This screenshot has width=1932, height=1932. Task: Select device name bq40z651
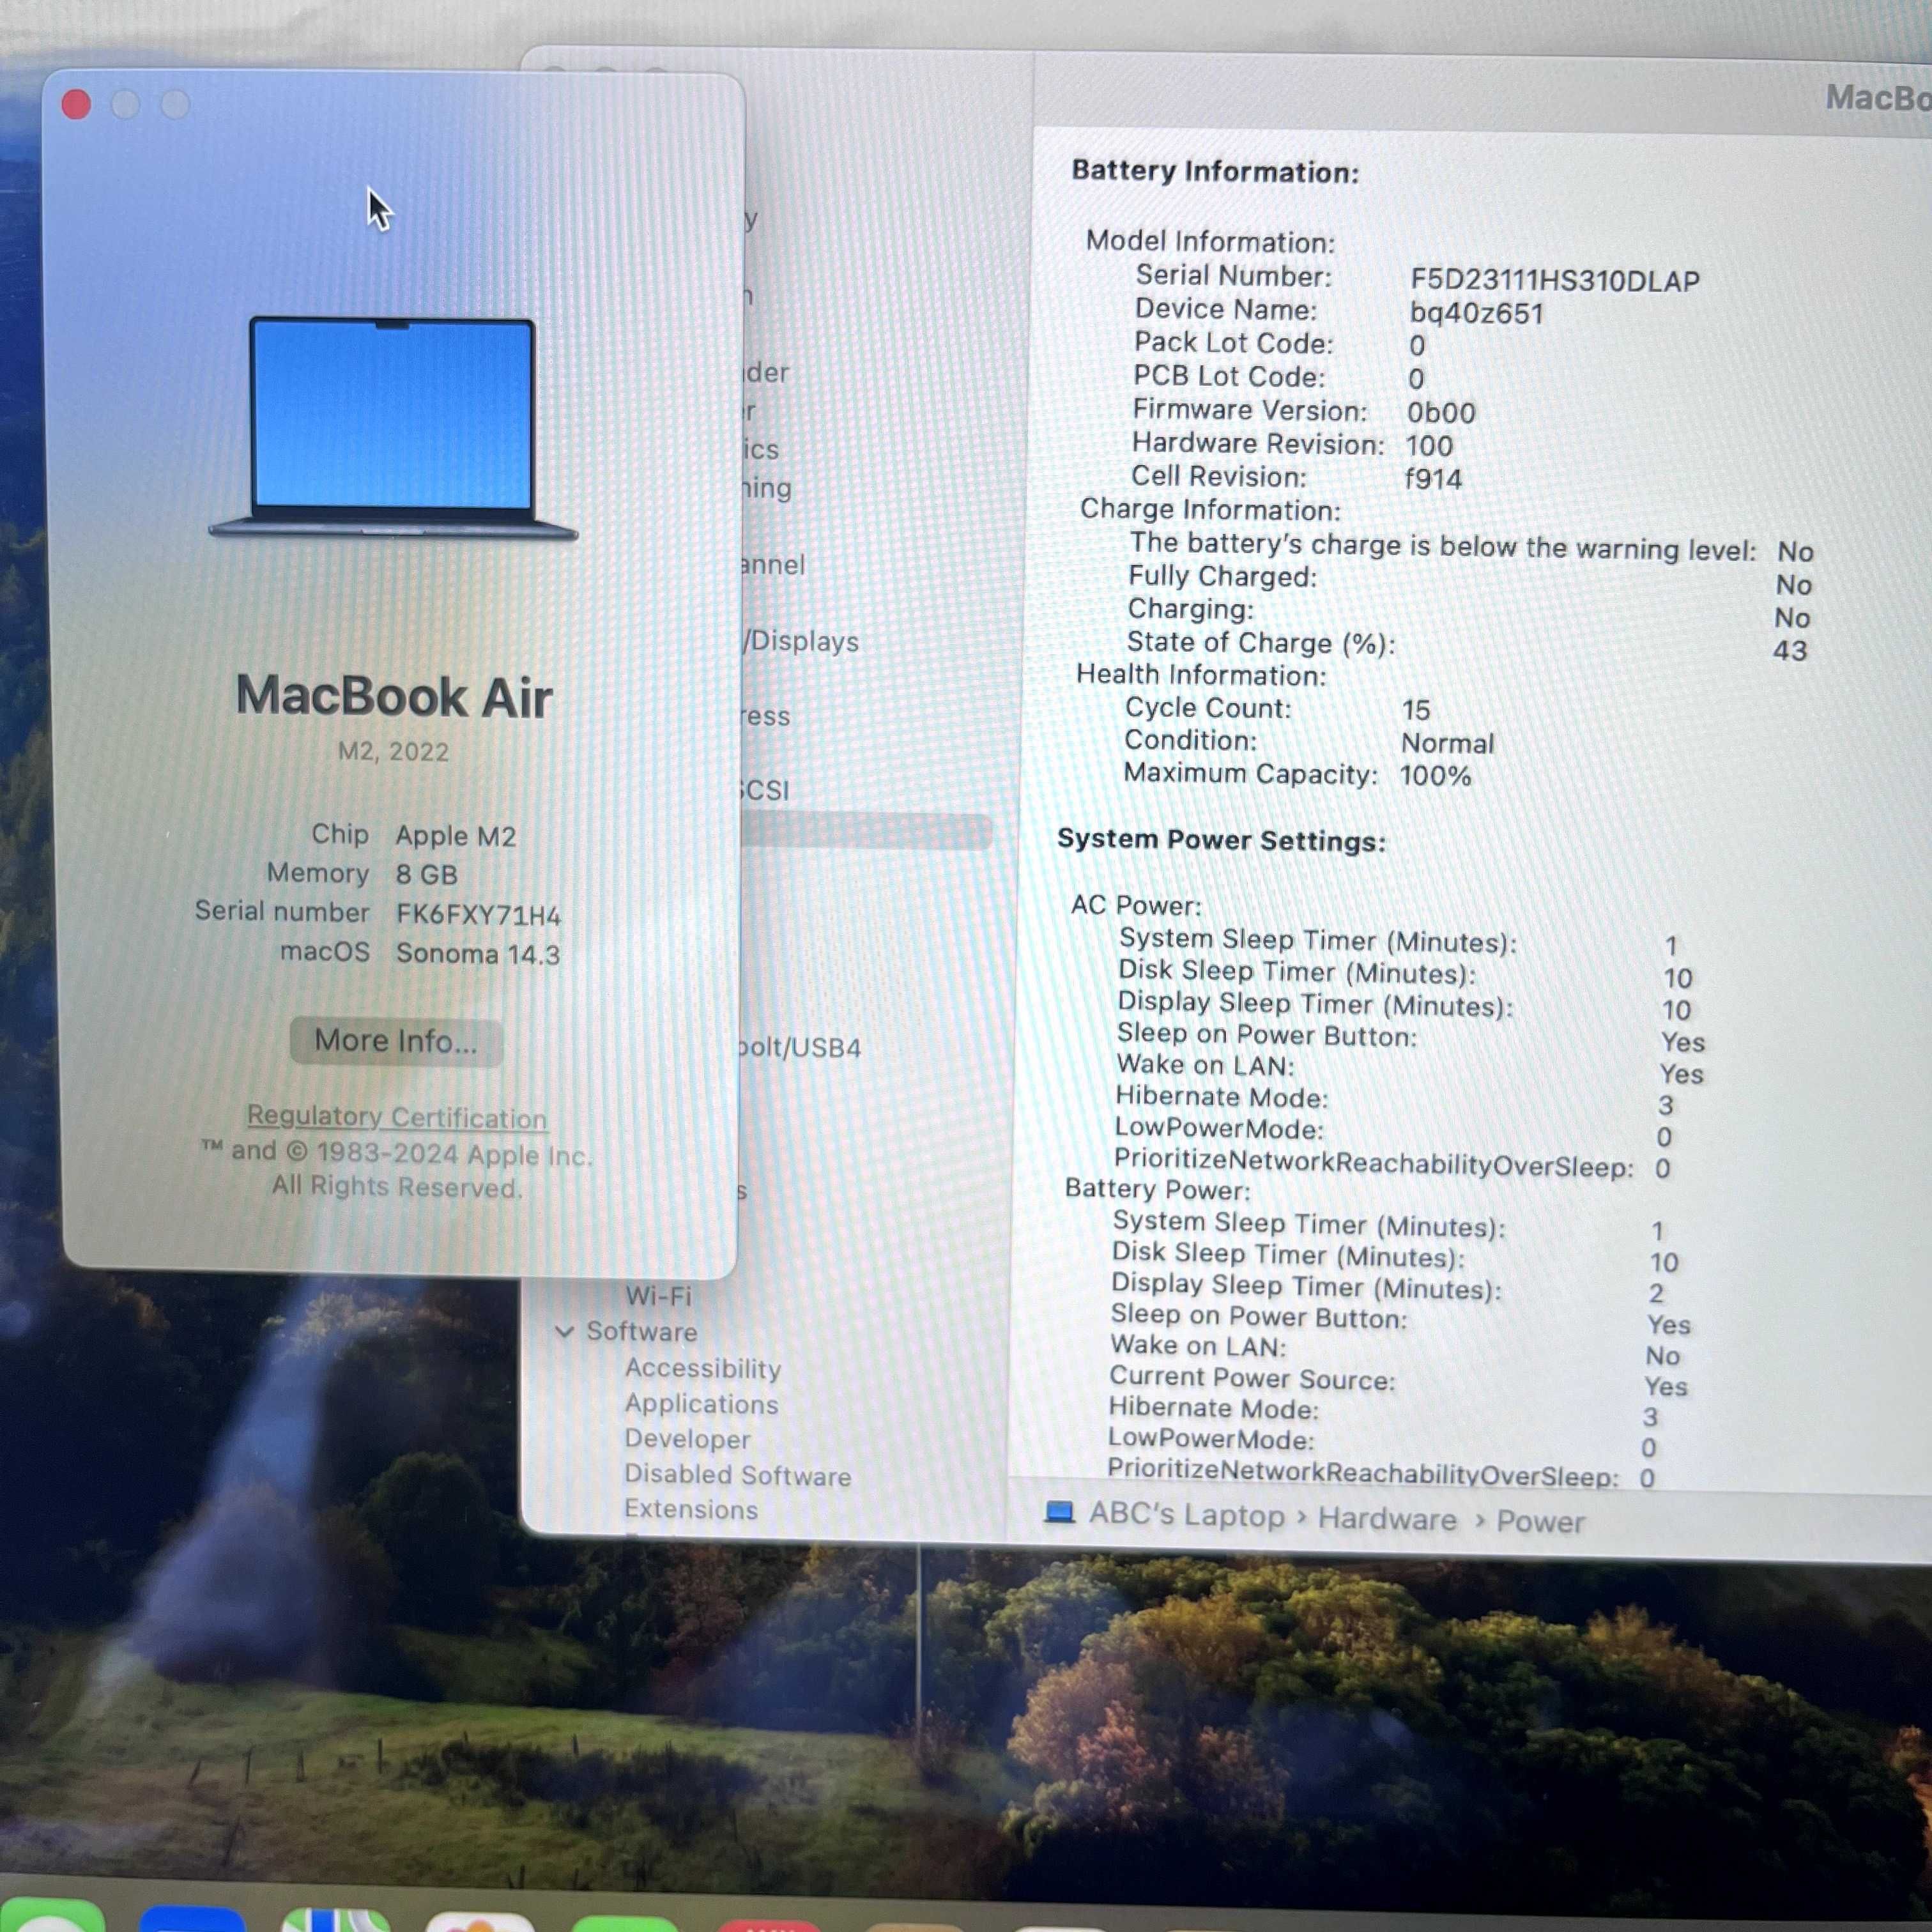pos(1477,314)
